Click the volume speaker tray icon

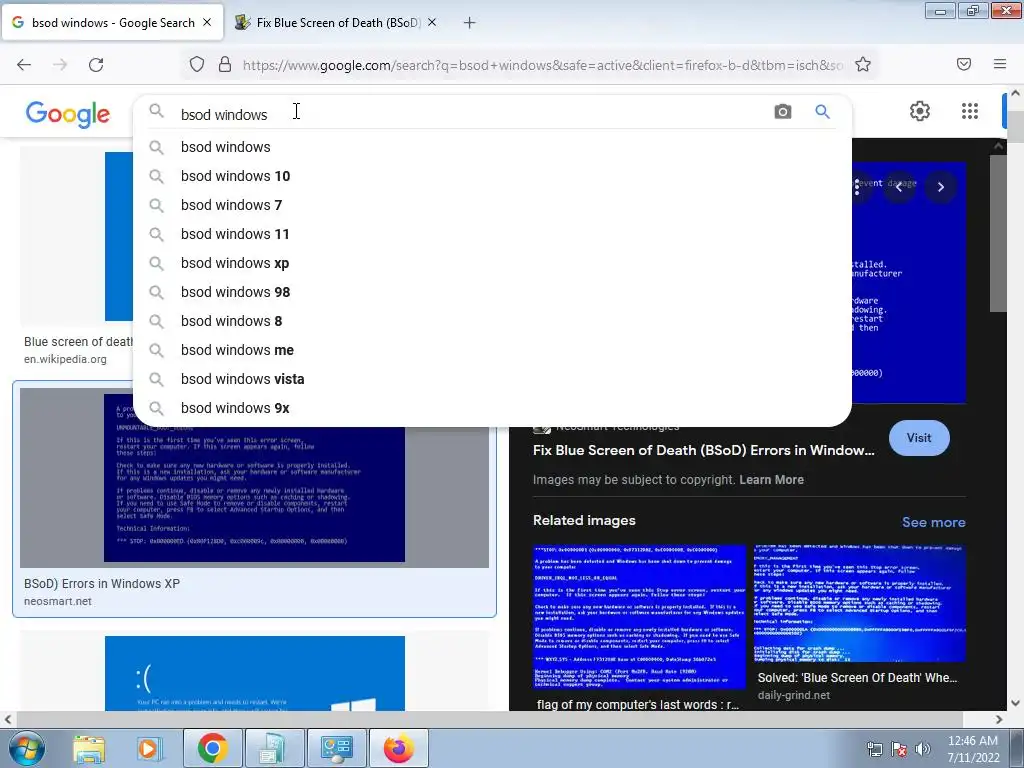click(x=923, y=749)
